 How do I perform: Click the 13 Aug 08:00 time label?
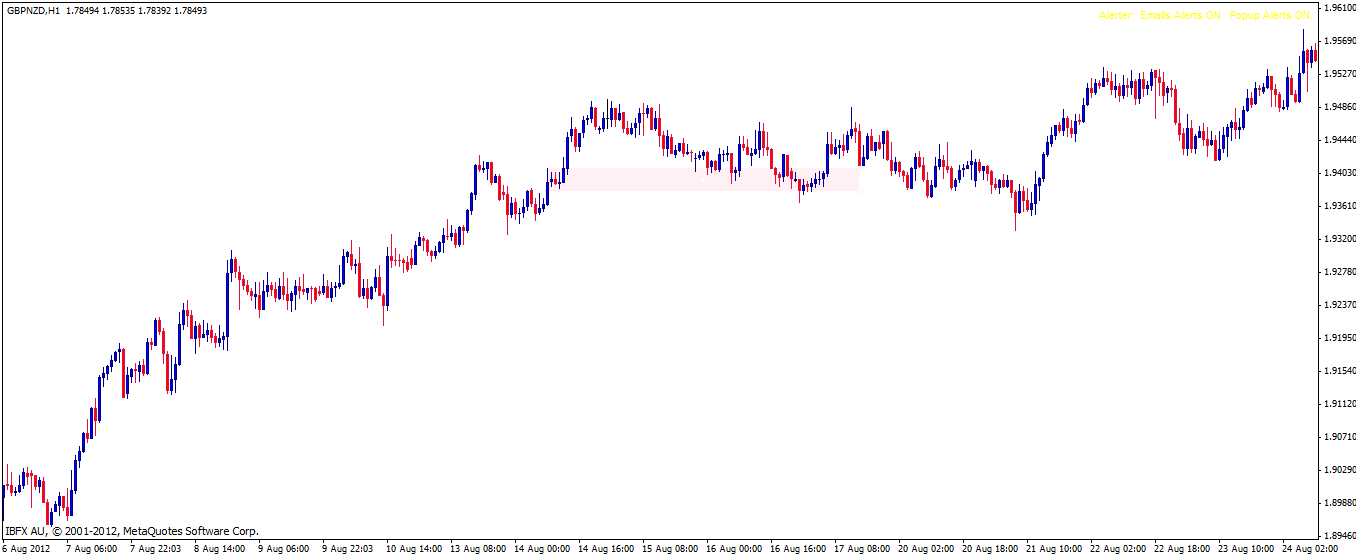[477, 548]
